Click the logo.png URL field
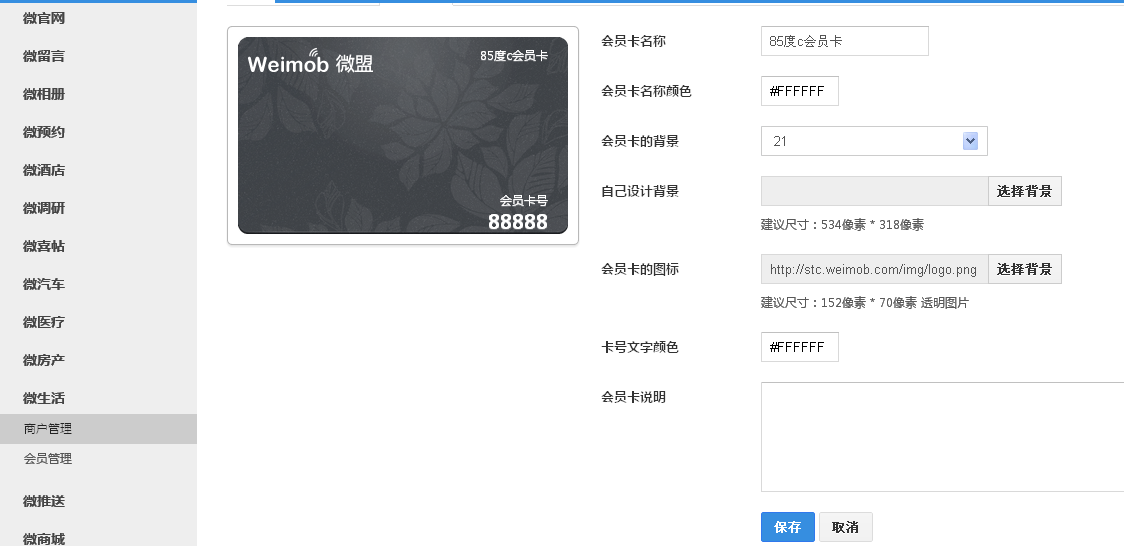 click(x=875, y=269)
